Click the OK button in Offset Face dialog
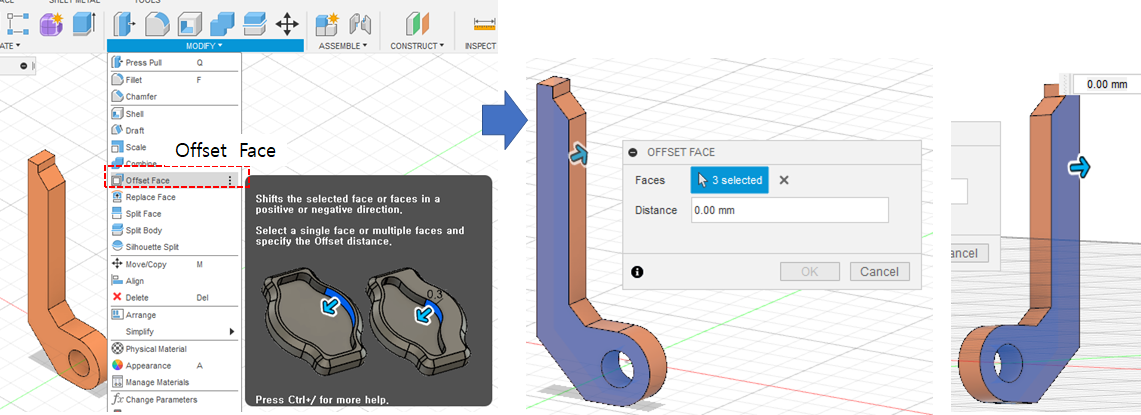This screenshot has height=415, width=1141. click(x=809, y=272)
